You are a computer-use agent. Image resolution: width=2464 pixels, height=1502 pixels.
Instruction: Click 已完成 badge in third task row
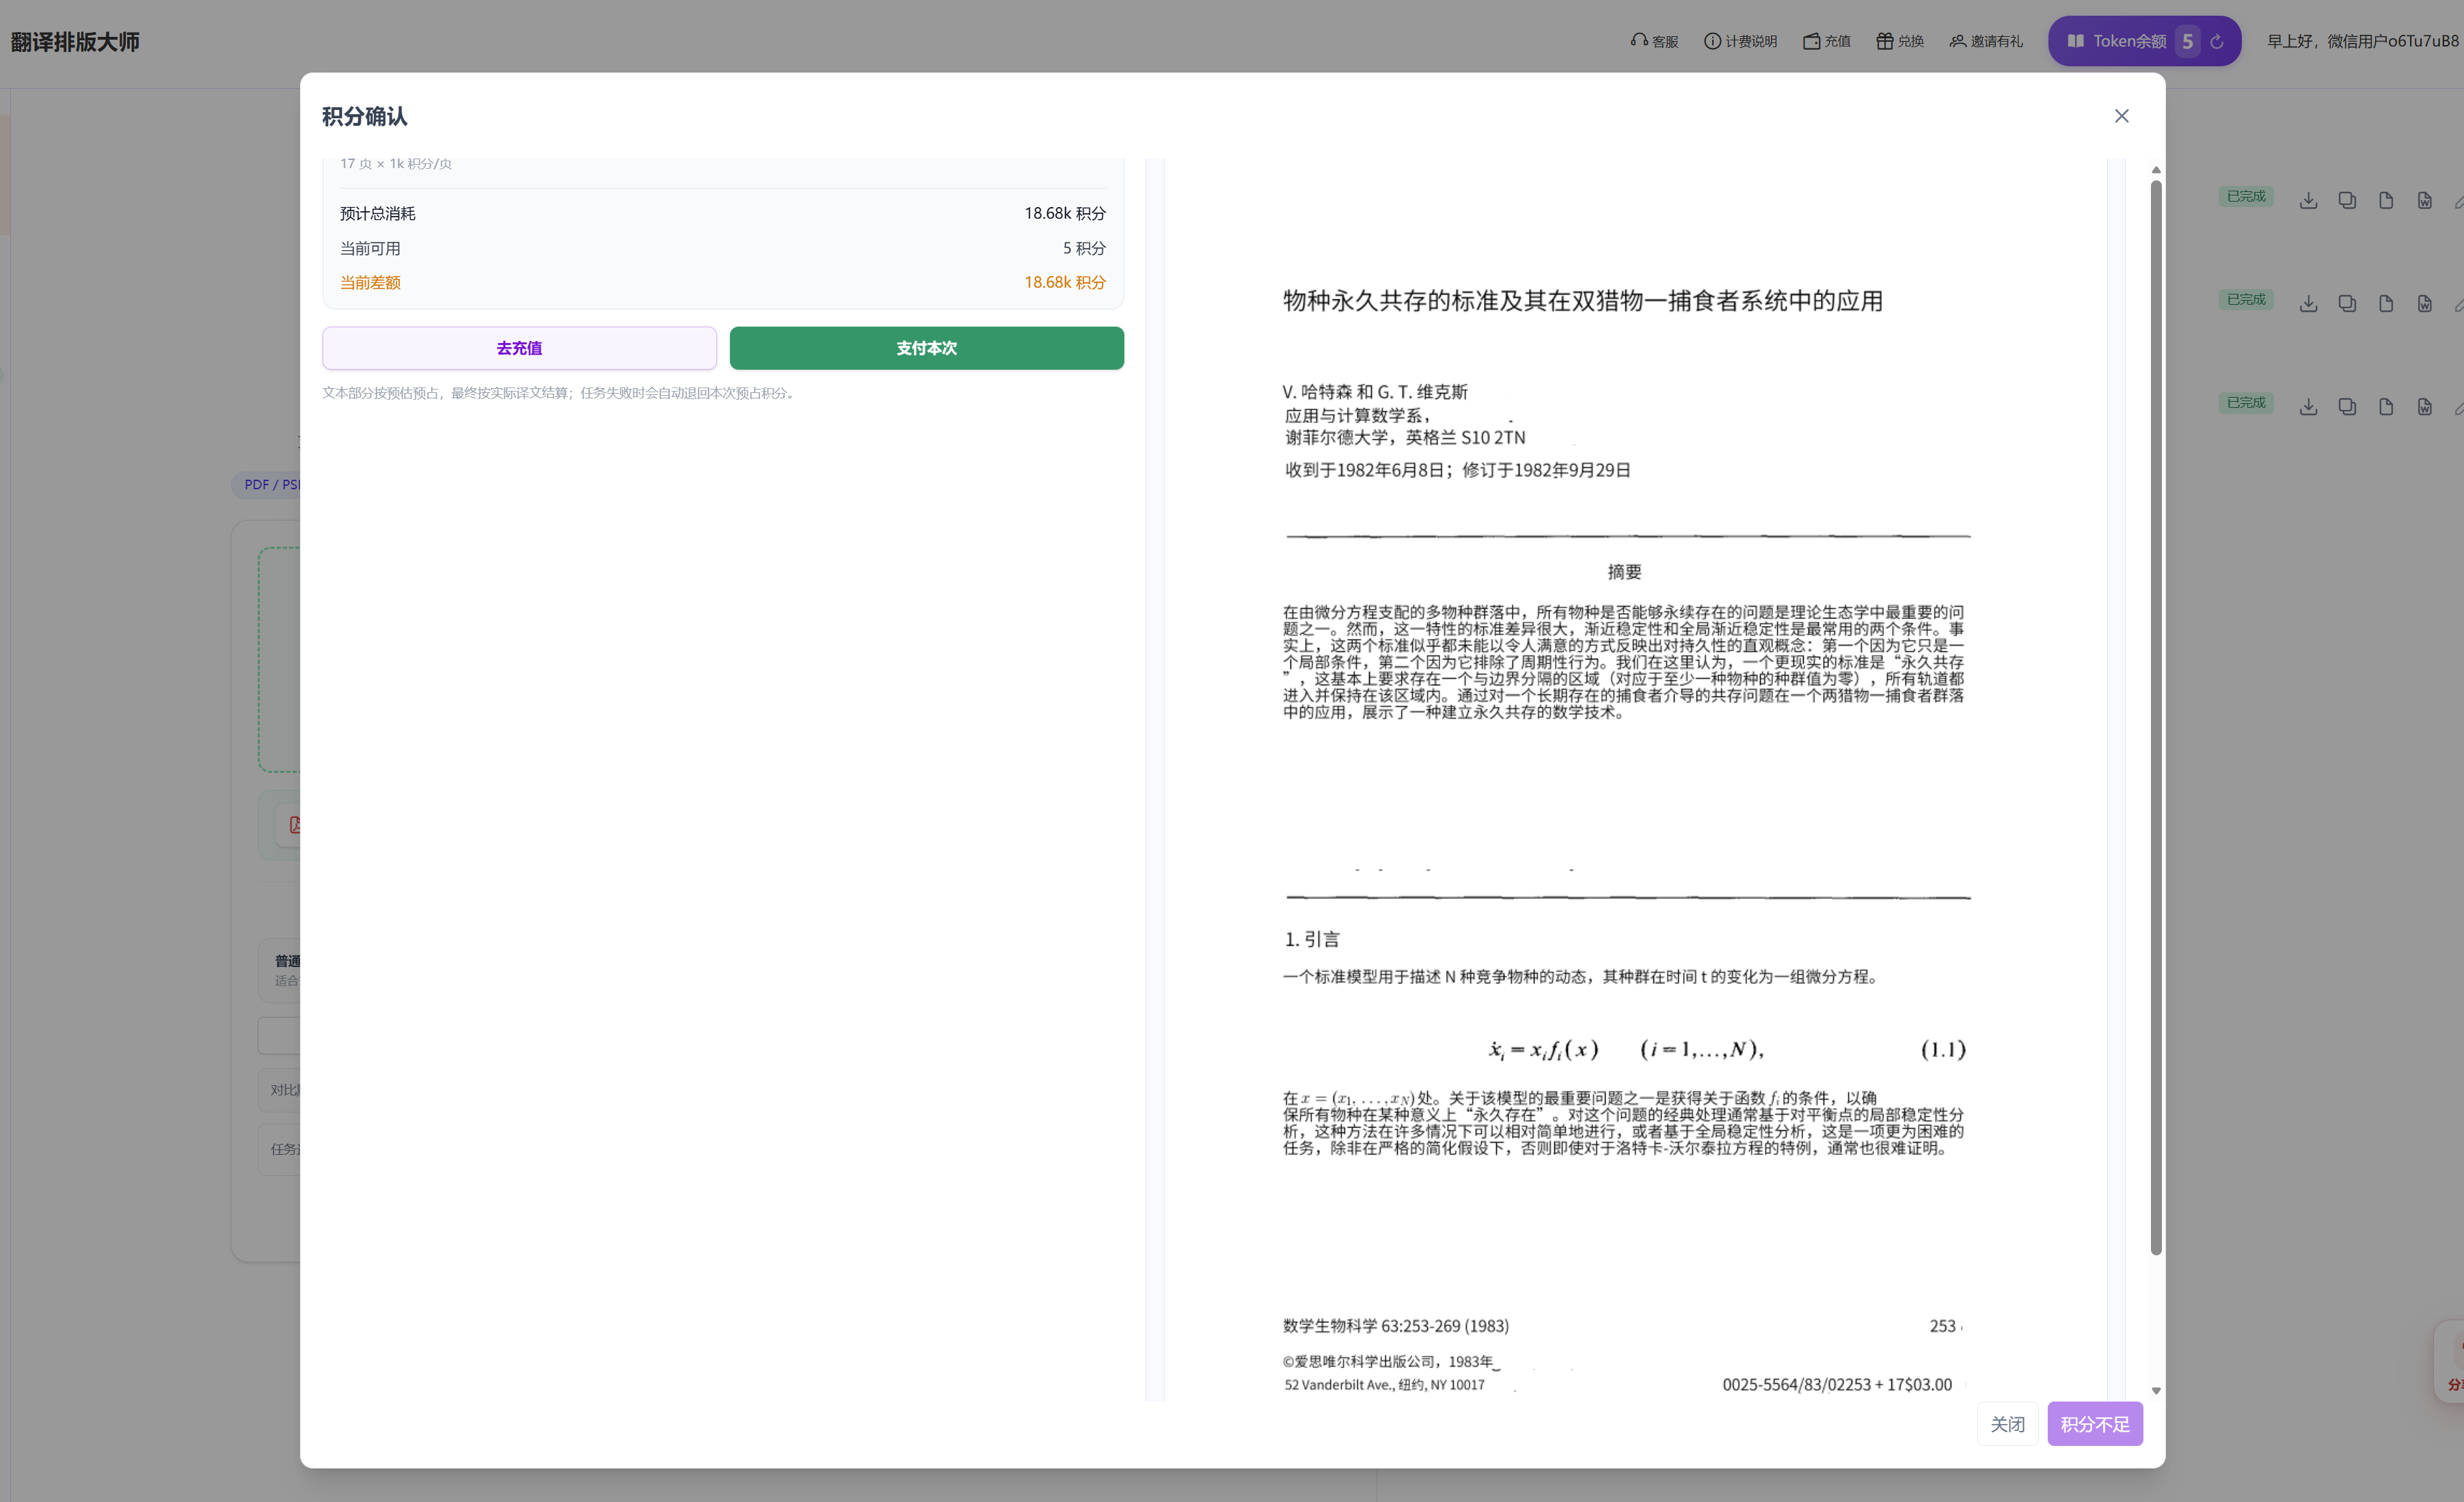2246,402
